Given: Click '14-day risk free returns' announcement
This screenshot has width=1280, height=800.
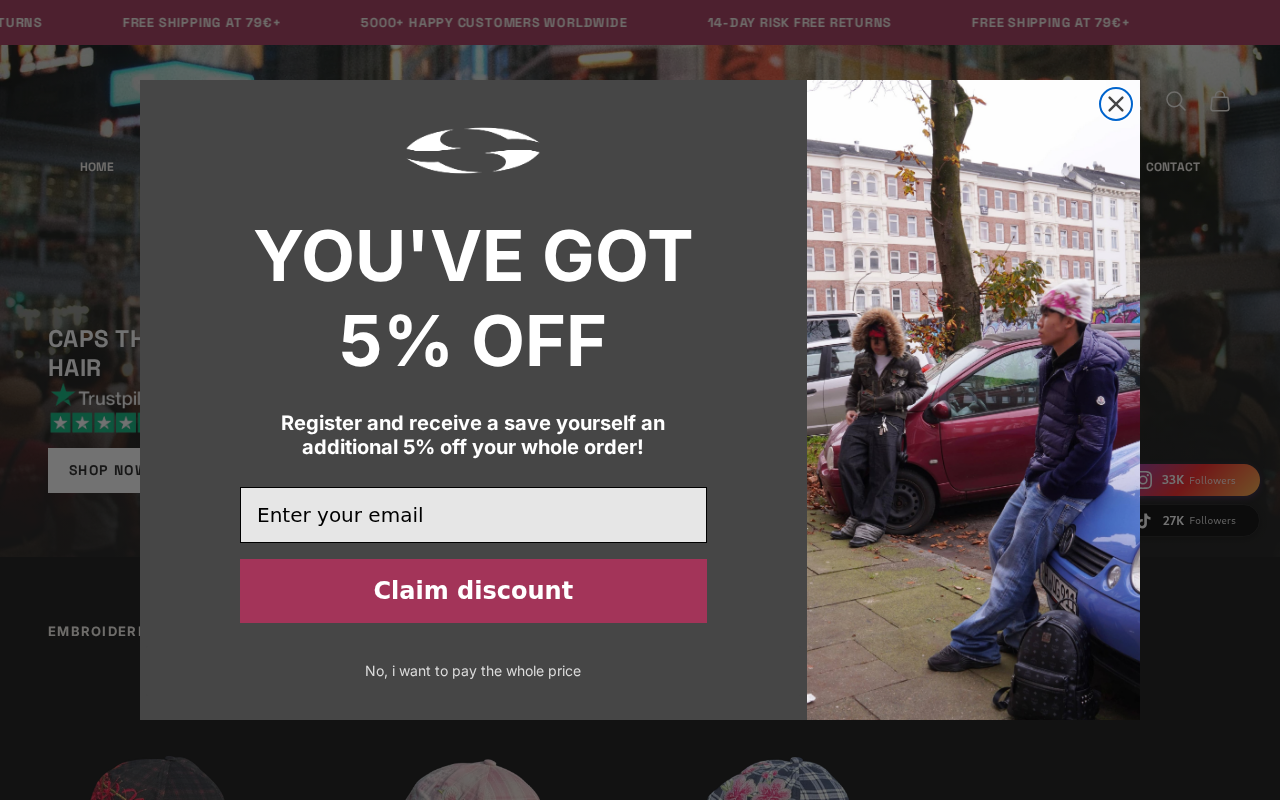Looking at the screenshot, I should (x=799, y=23).
